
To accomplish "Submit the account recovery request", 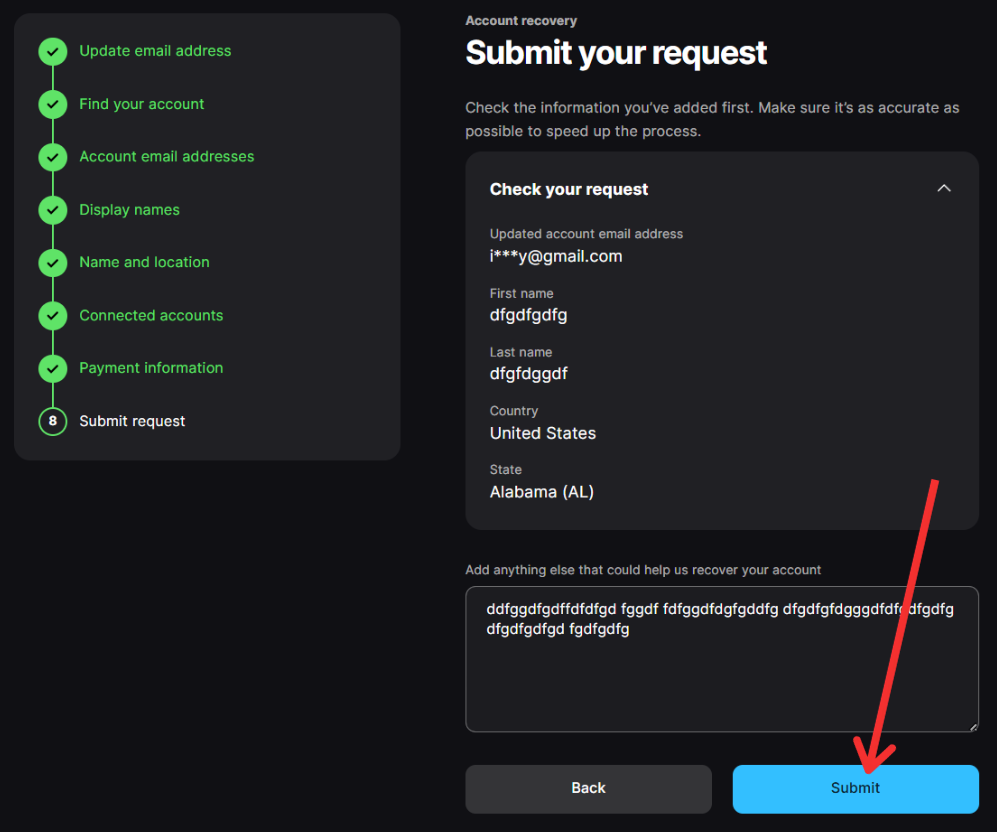I will pos(855,788).
